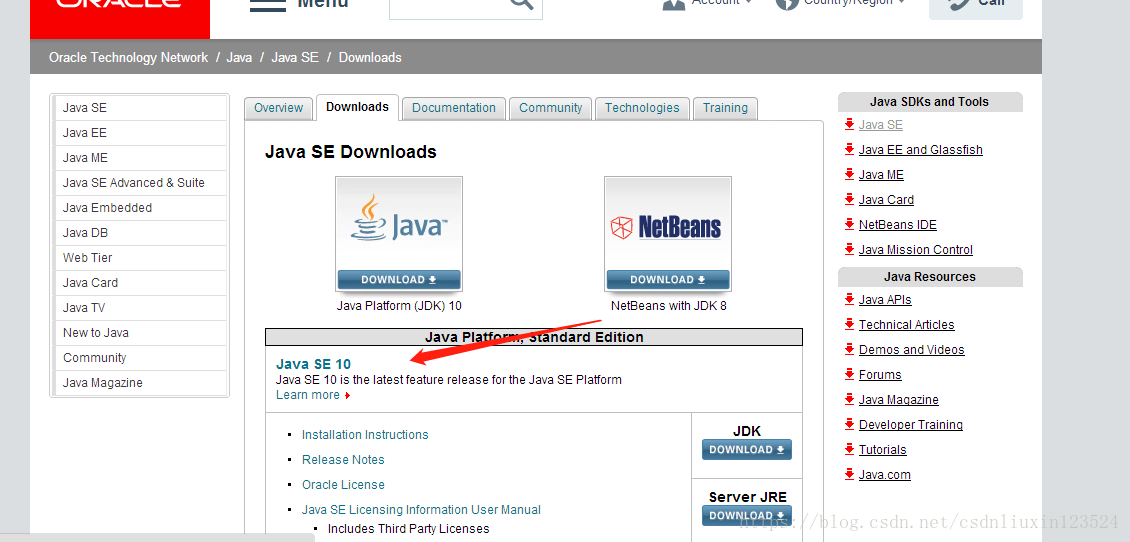The width and height of the screenshot is (1130, 542).
Task: Select Web Tier in sidebar
Action: click(141, 258)
